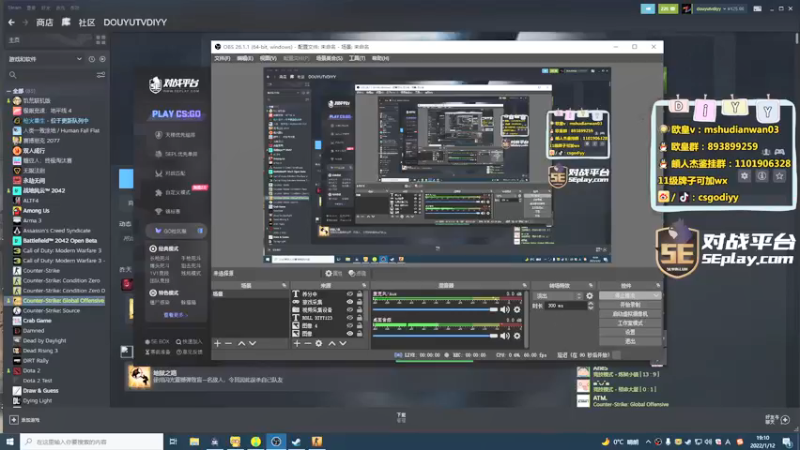
Task: Toggle lock on 图像 4 source
Action: 360,326
